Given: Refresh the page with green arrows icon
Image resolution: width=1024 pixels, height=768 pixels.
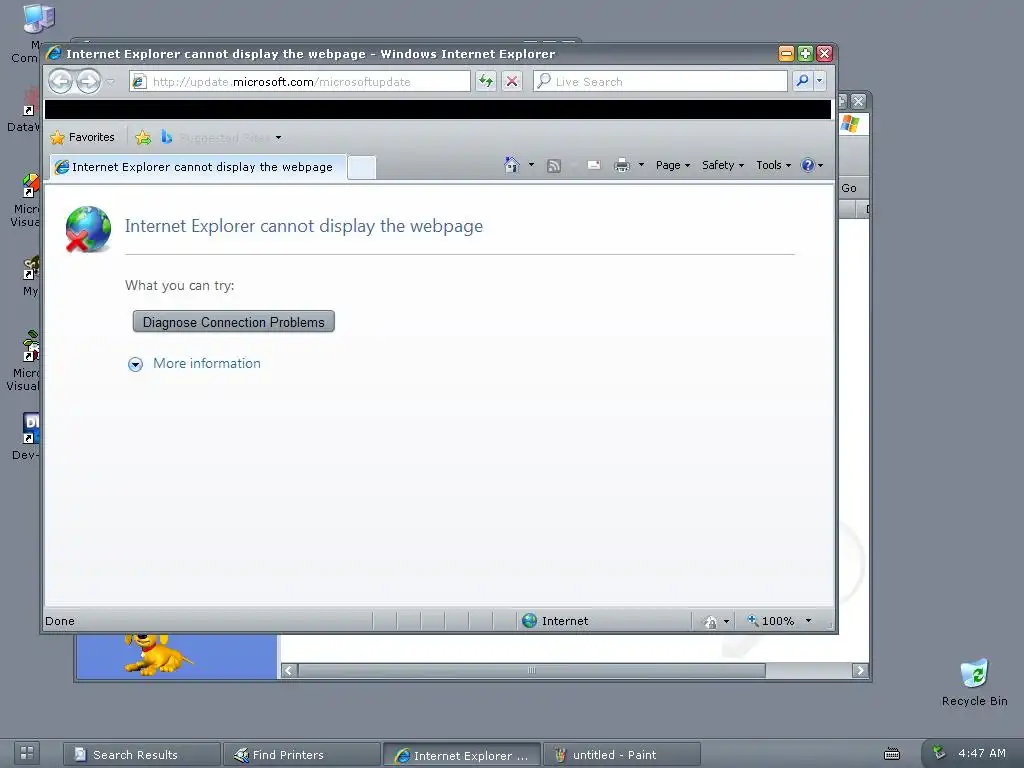Looking at the screenshot, I should pos(485,82).
